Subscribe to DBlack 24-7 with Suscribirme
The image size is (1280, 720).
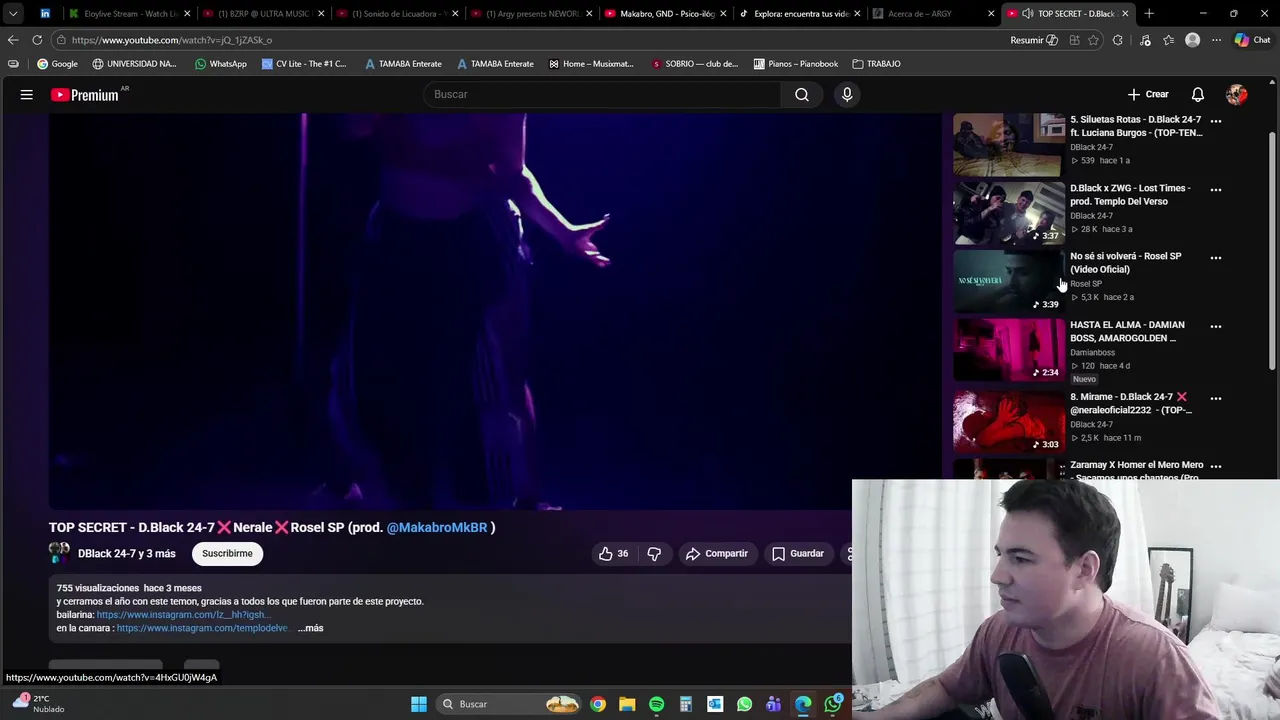tap(227, 553)
